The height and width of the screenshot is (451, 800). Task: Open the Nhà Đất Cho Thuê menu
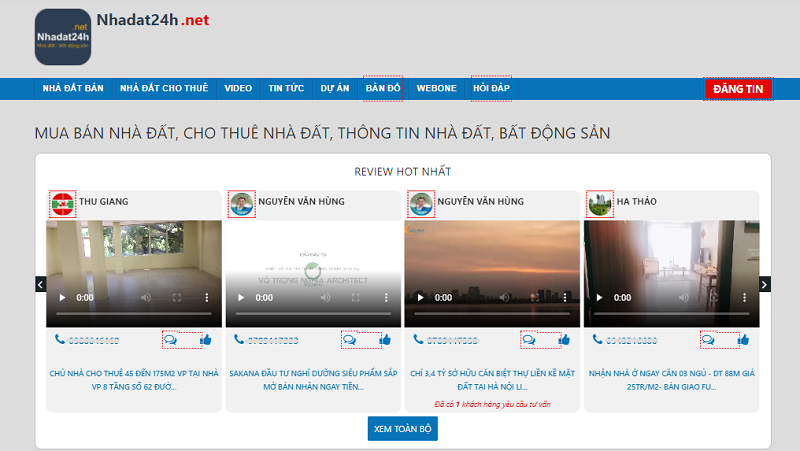164,88
